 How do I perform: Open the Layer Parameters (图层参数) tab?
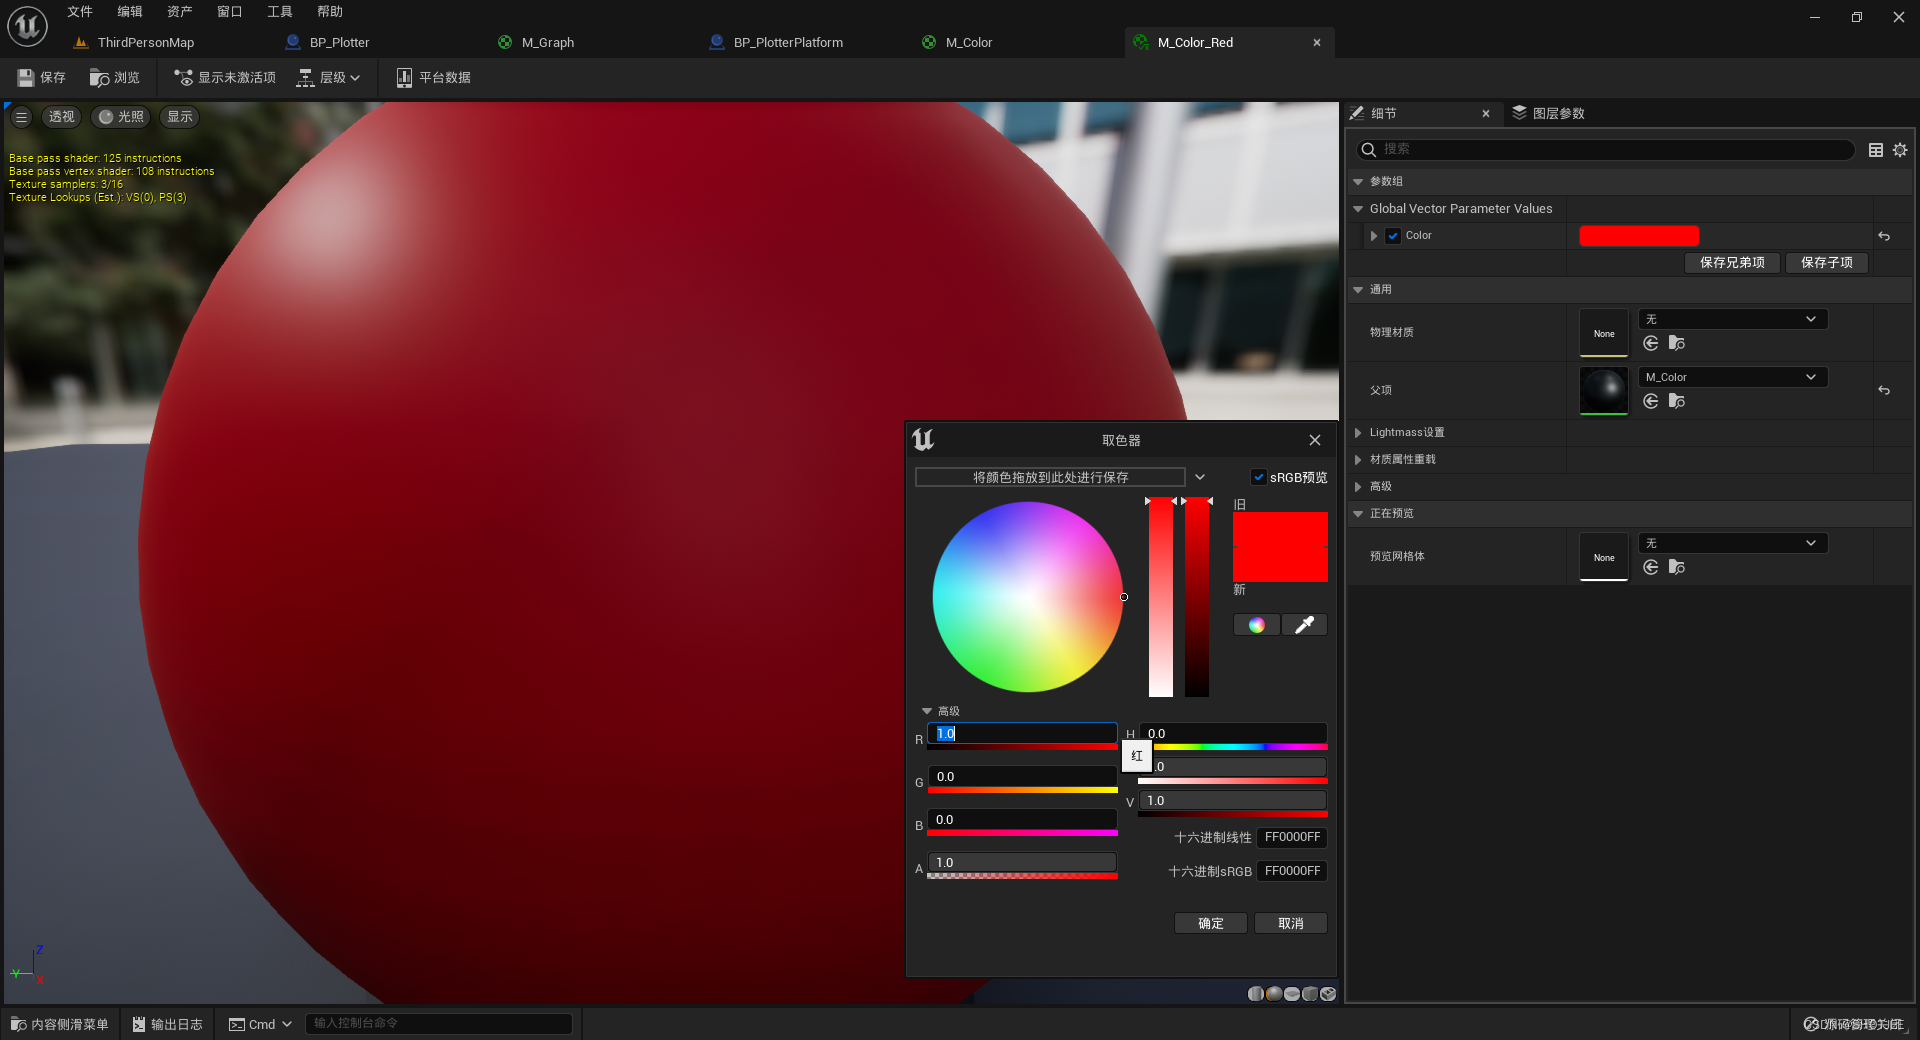tap(1549, 113)
